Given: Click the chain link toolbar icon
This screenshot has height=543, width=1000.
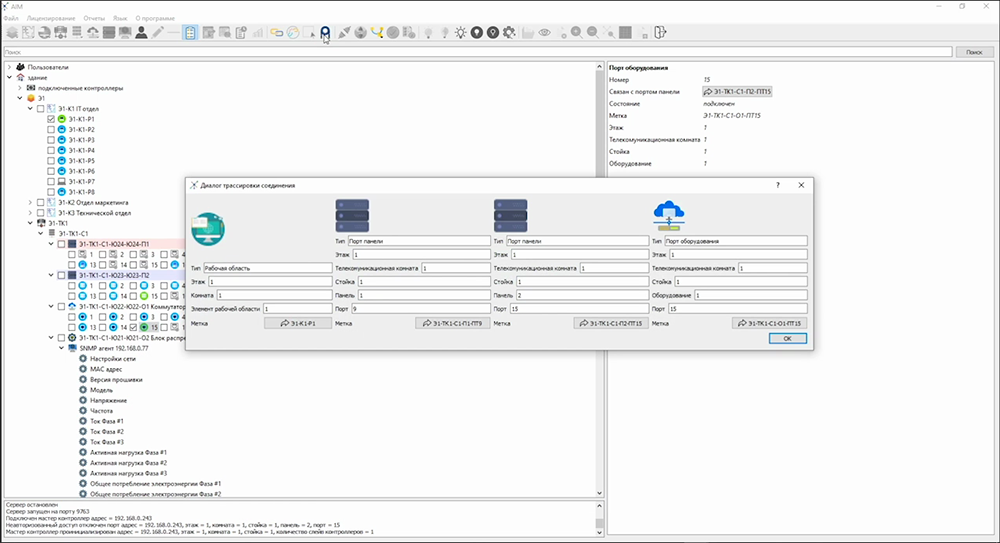Looking at the screenshot, I should click(x=277, y=32).
